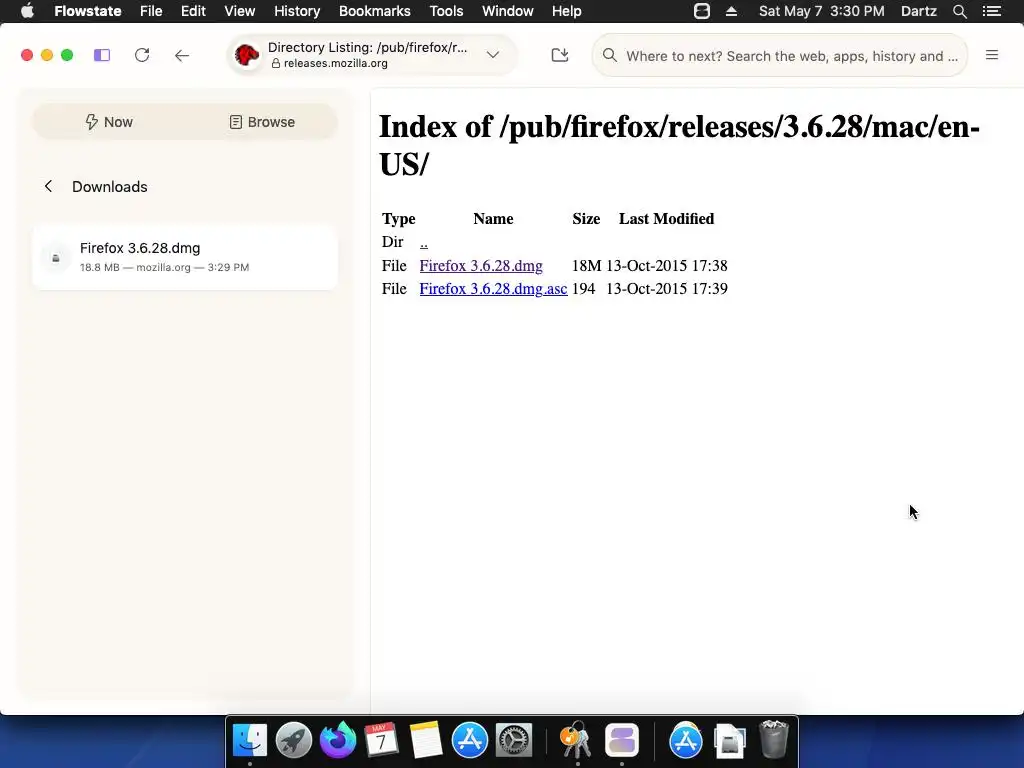The image size is (1024, 768).
Task: Open Flowstate purple icon in the Dock
Action: pos(622,740)
